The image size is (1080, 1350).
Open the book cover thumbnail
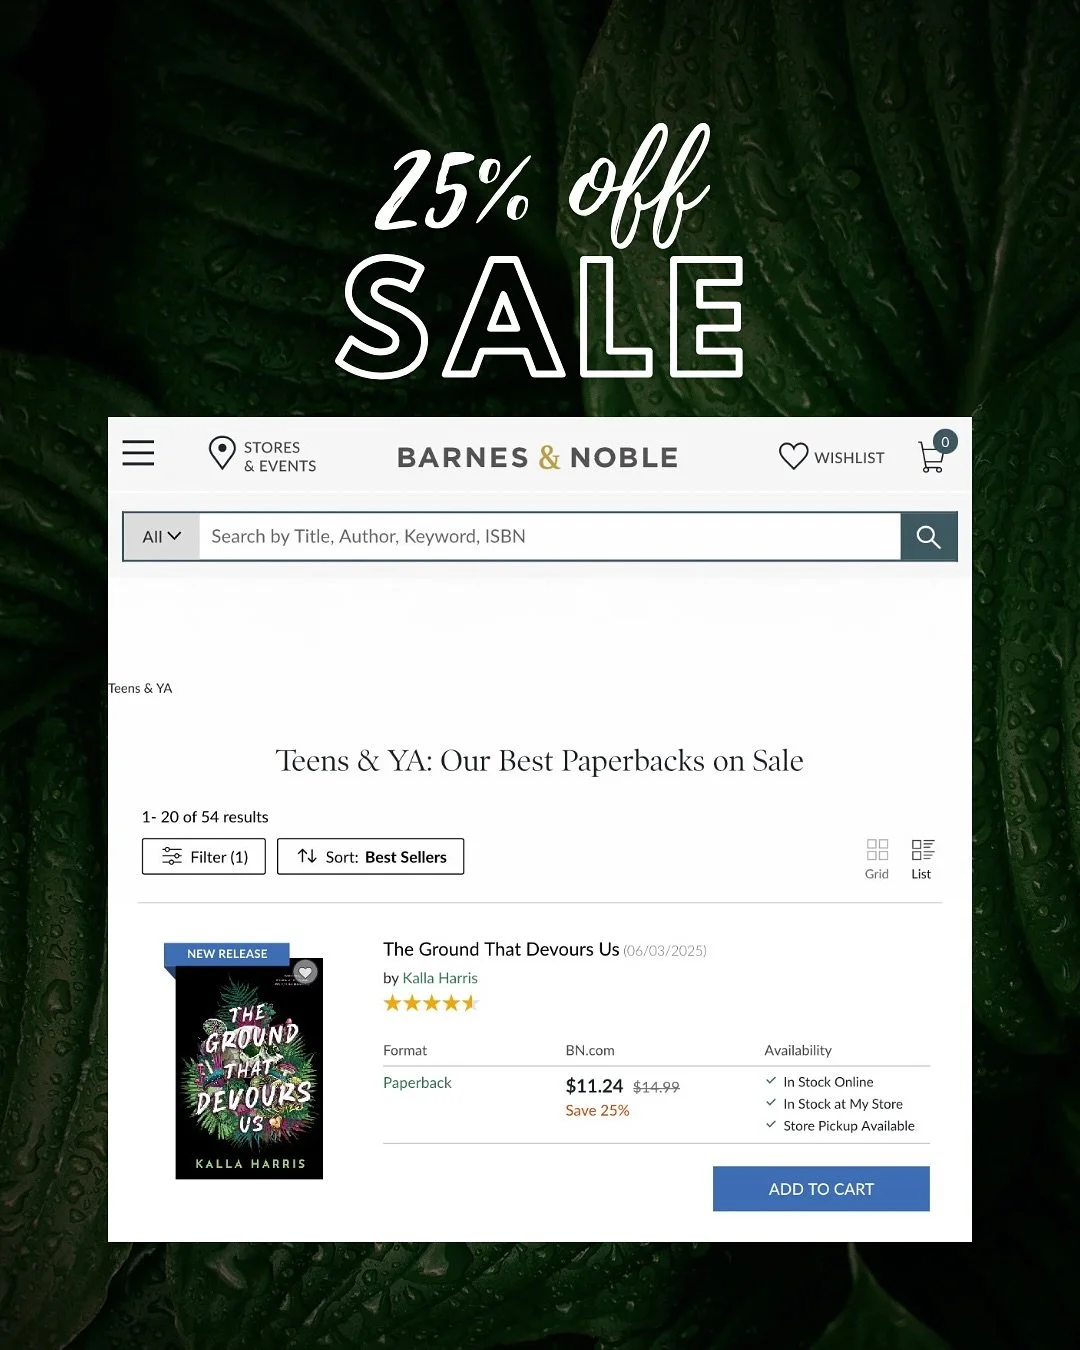tap(249, 1068)
